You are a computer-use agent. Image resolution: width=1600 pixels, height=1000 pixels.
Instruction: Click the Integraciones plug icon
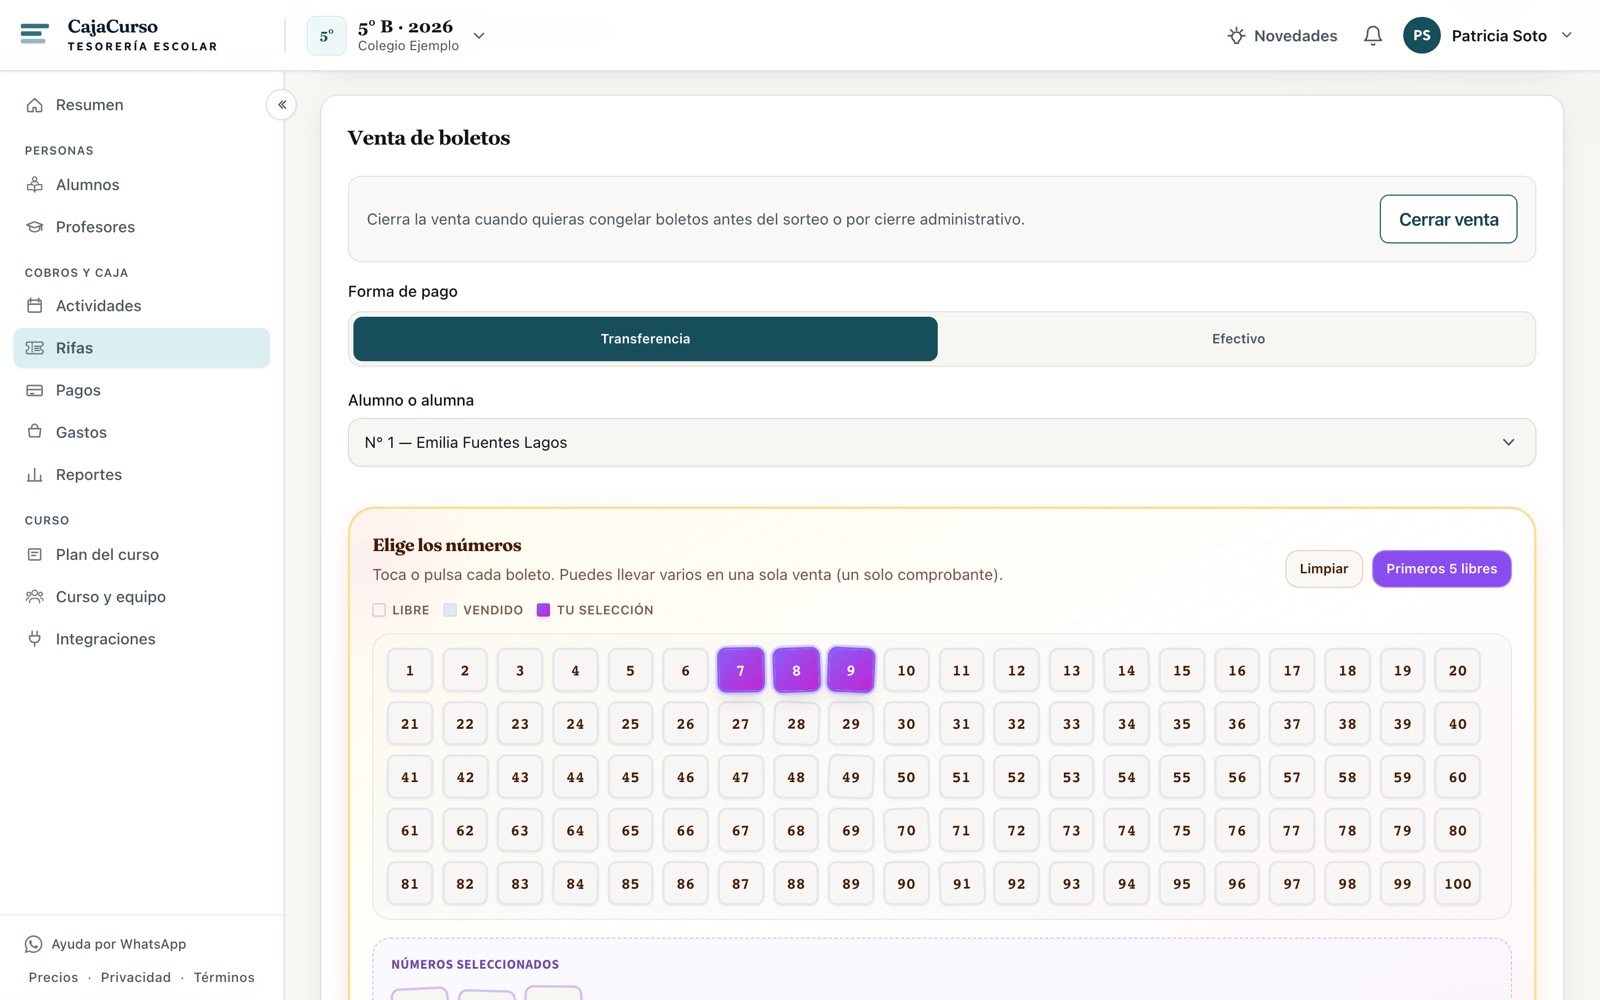35,639
